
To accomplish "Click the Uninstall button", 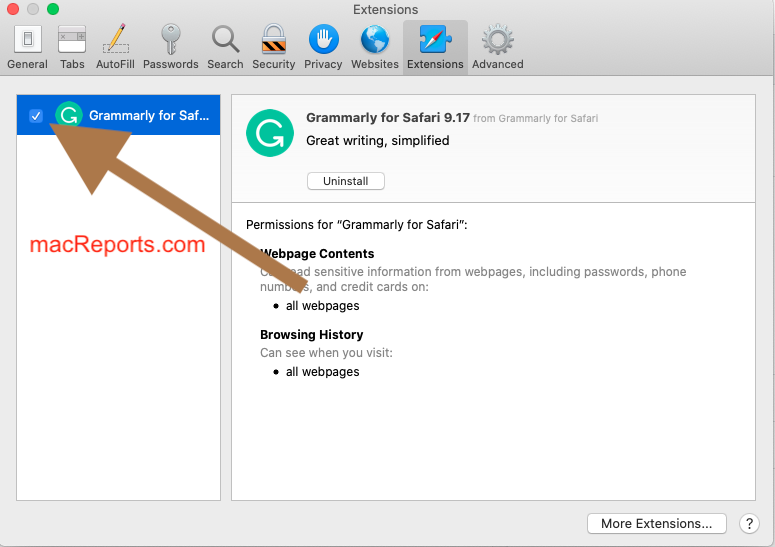I will coord(345,181).
